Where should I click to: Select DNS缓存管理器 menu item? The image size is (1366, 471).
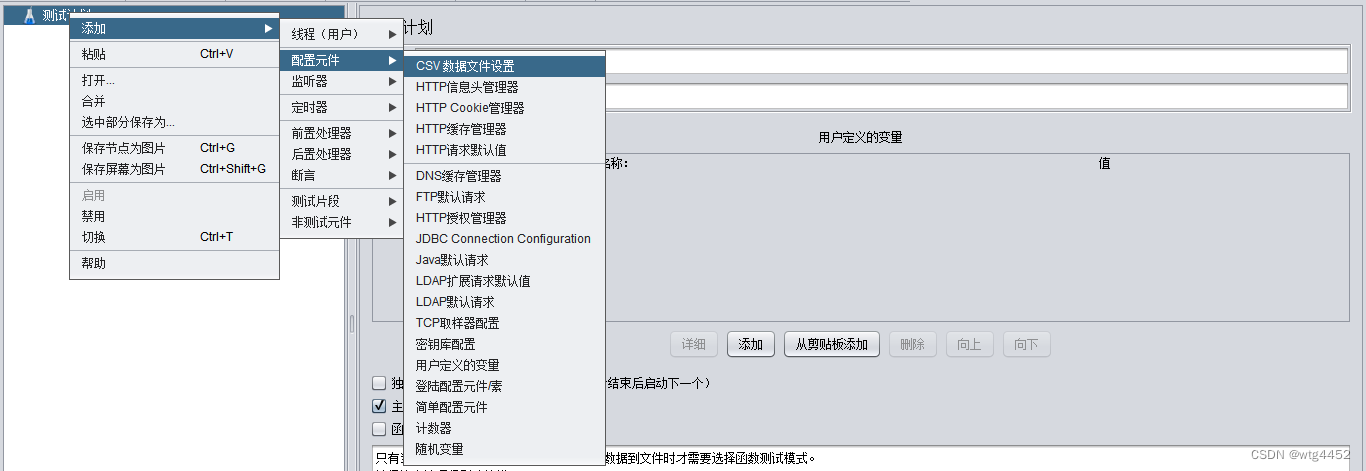(505, 176)
